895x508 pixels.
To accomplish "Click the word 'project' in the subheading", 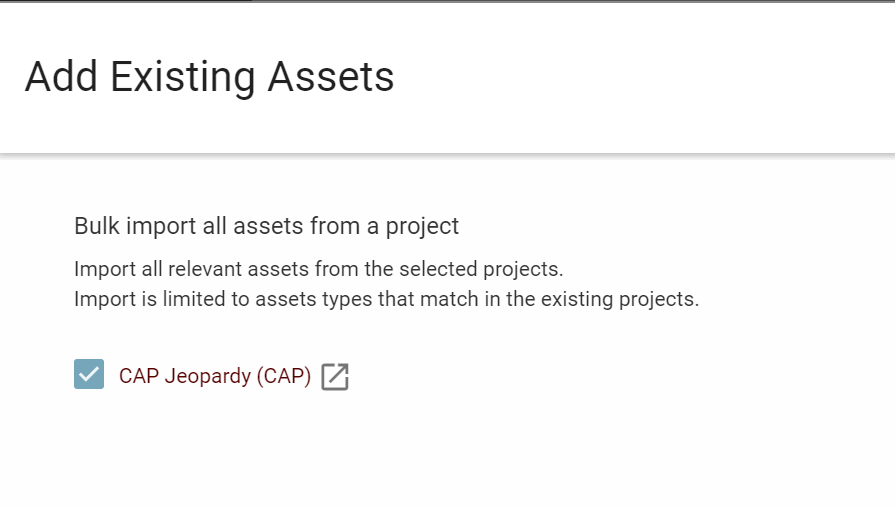I will pos(422,227).
